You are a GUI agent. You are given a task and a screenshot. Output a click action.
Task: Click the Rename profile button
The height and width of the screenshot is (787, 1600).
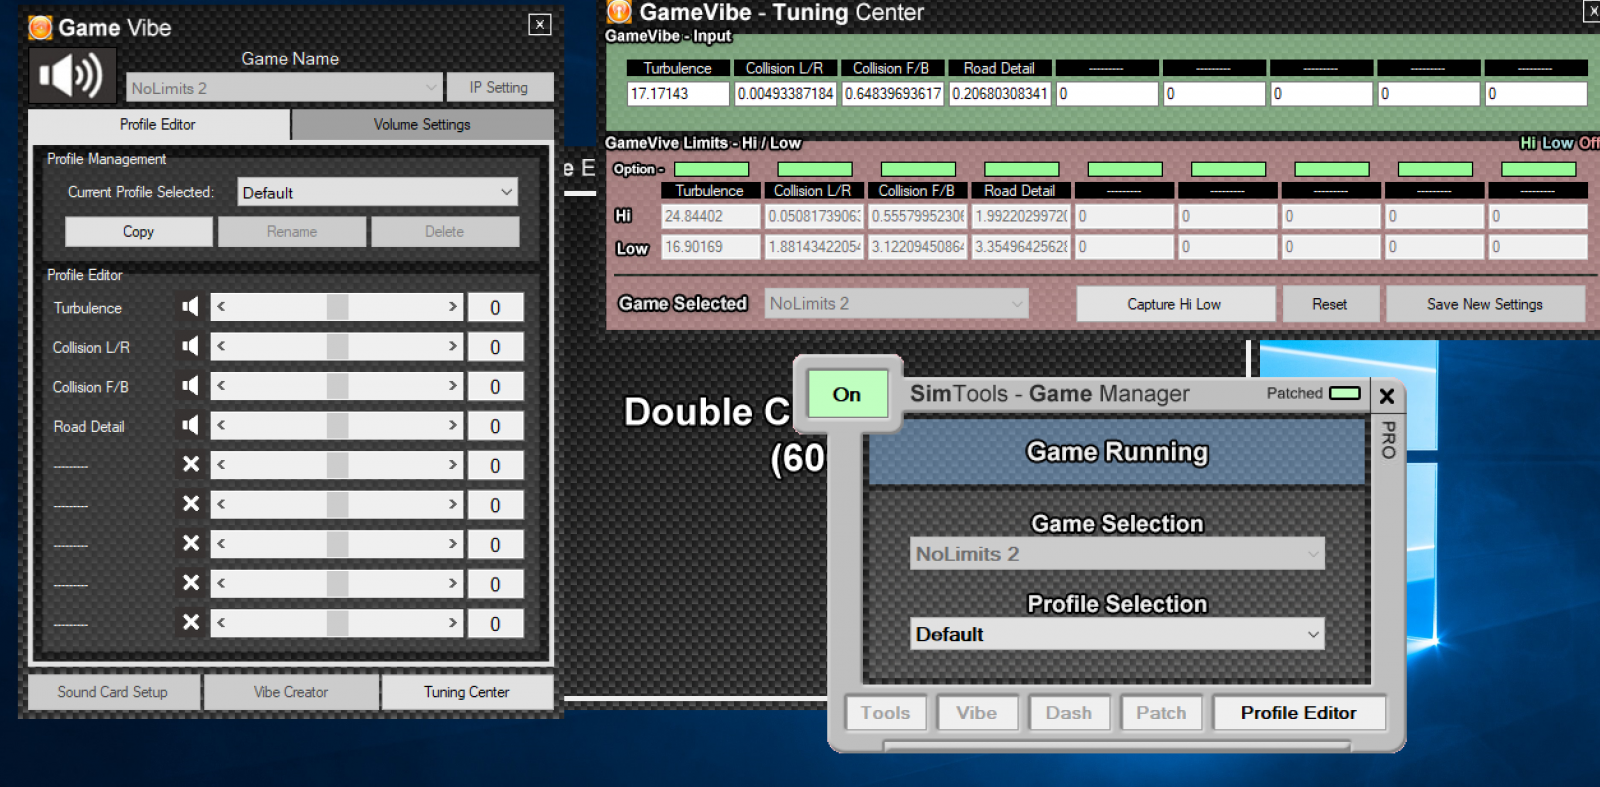pos(292,231)
